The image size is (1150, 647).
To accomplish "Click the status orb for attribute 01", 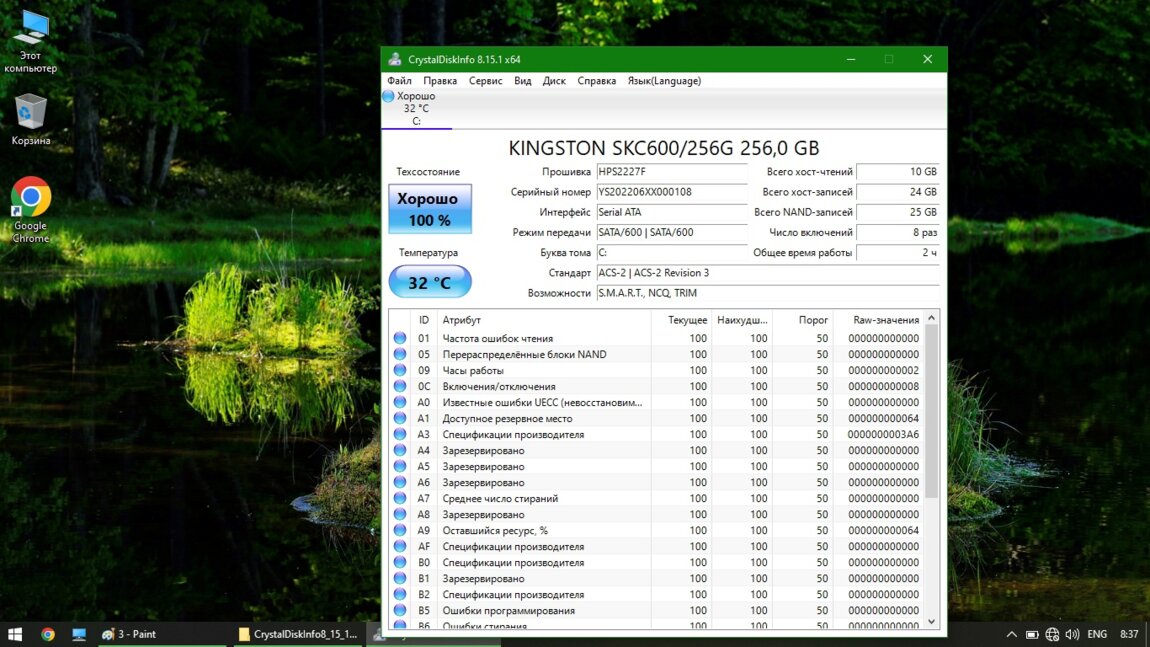I will tap(400, 339).
